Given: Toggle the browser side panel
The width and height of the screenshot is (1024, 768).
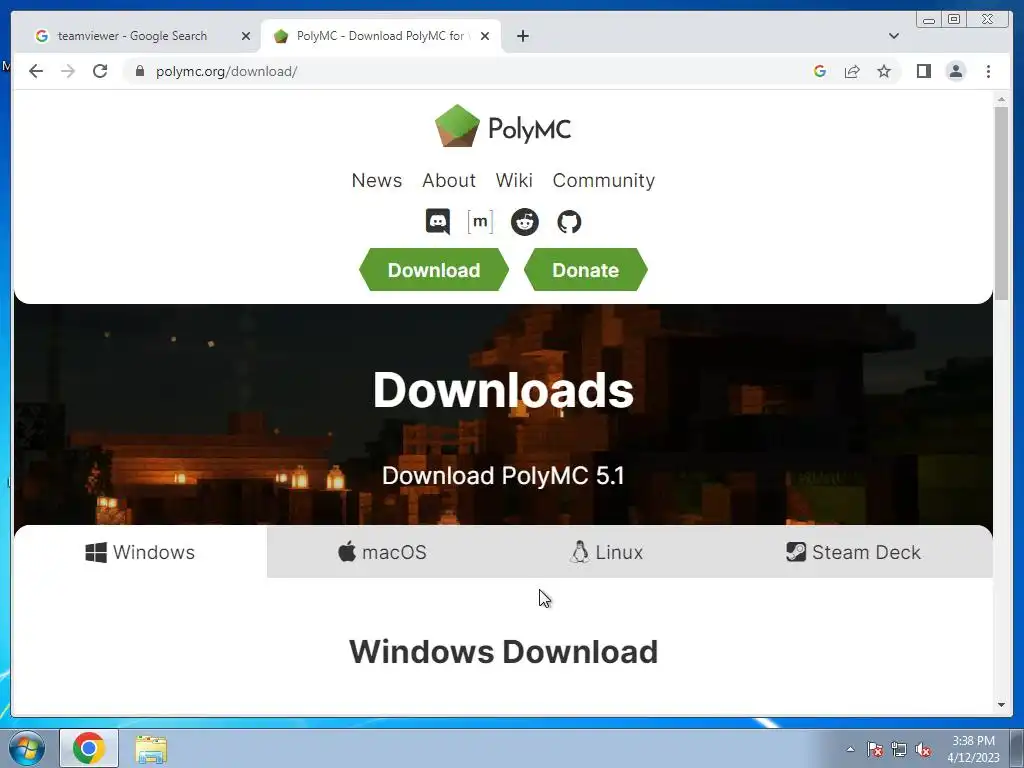Looking at the screenshot, I should coord(923,71).
